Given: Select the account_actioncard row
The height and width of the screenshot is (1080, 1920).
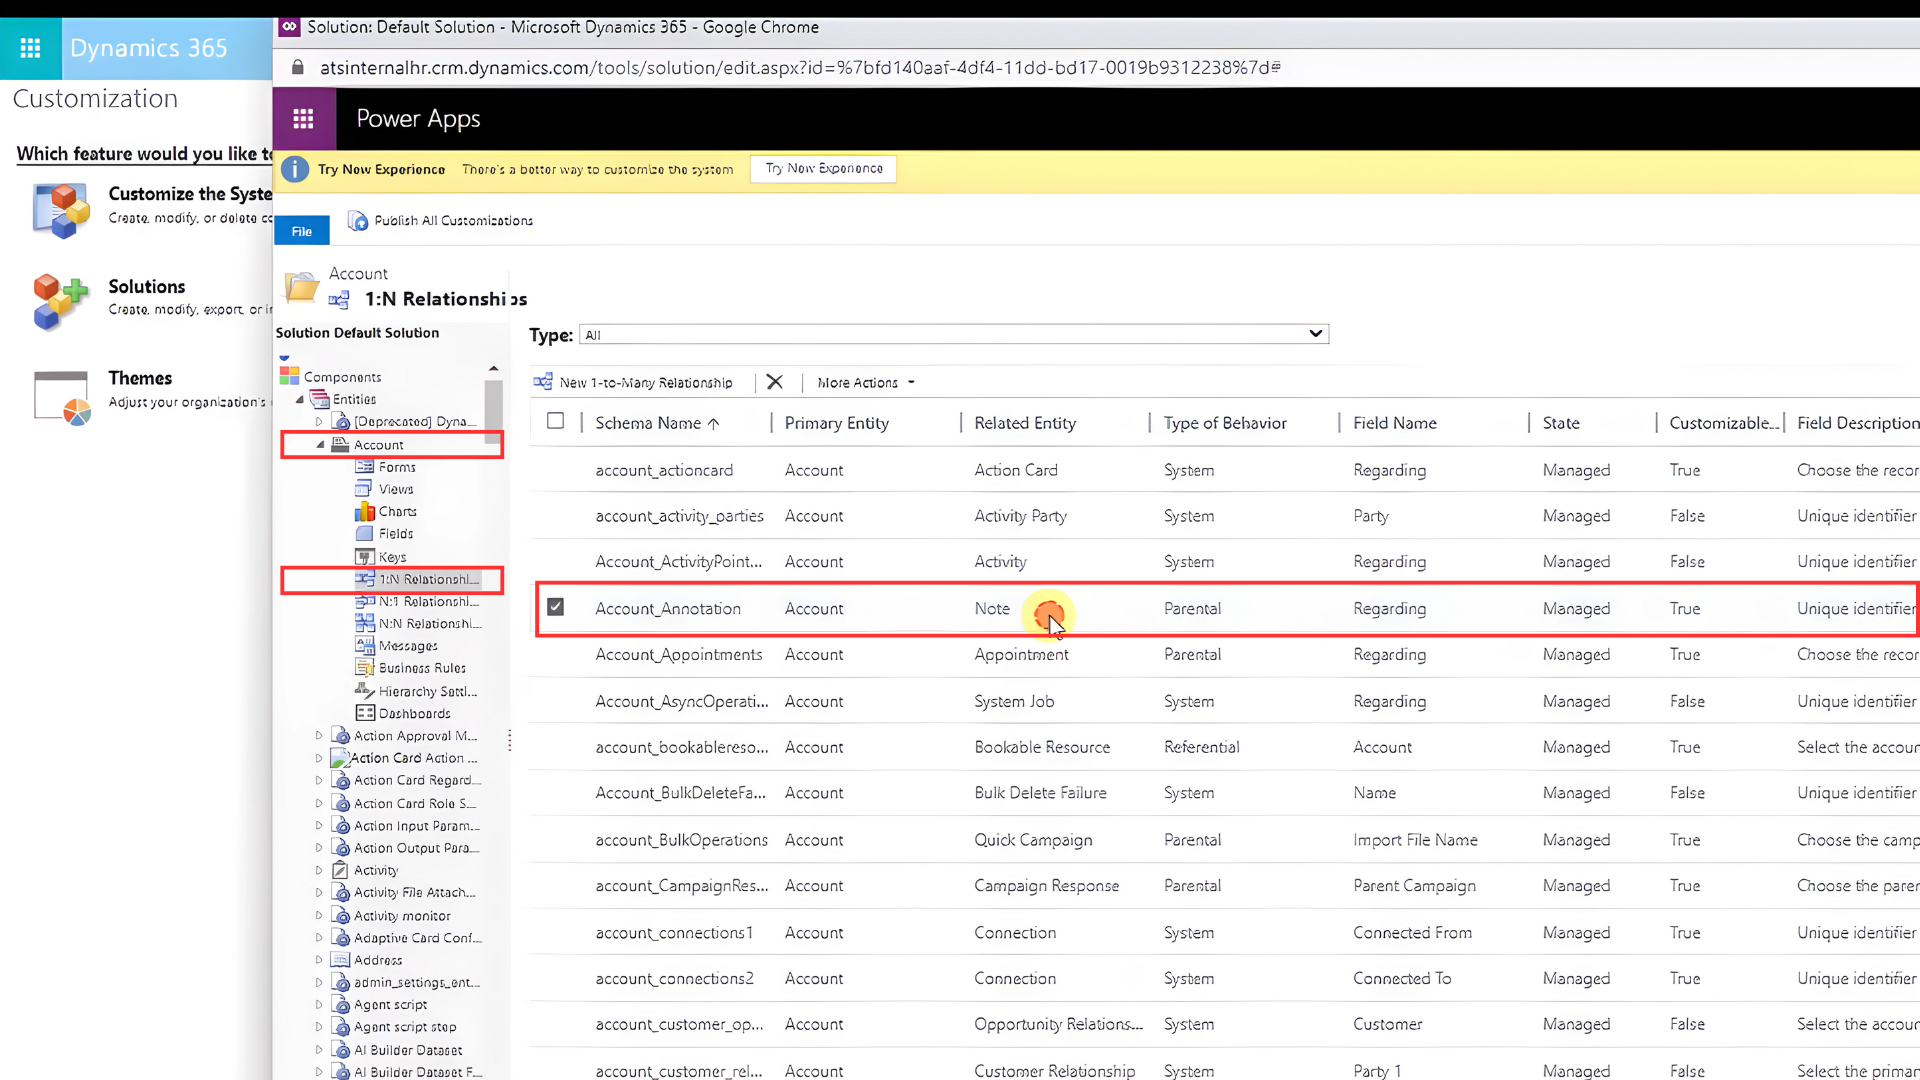Looking at the screenshot, I should point(1224,470).
